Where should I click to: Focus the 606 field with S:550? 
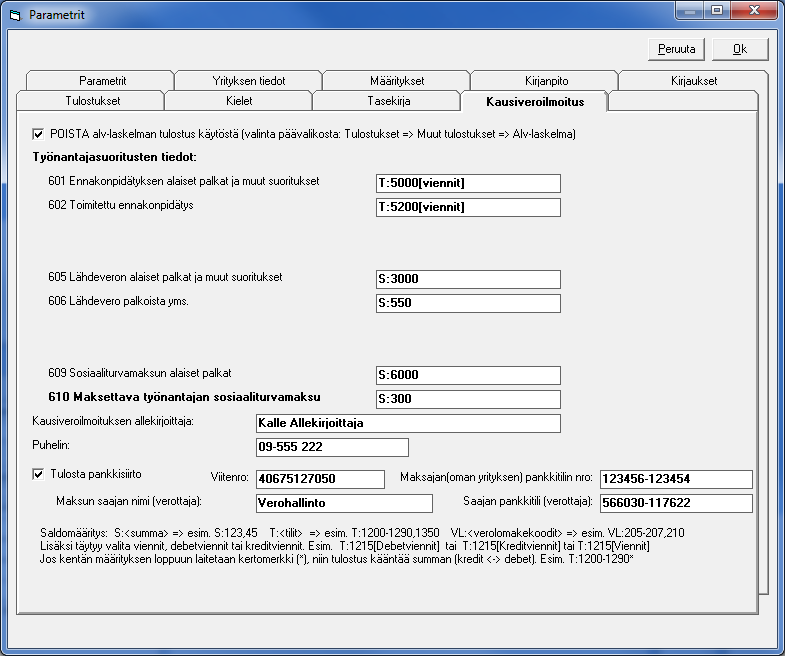click(x=468, y=303)
